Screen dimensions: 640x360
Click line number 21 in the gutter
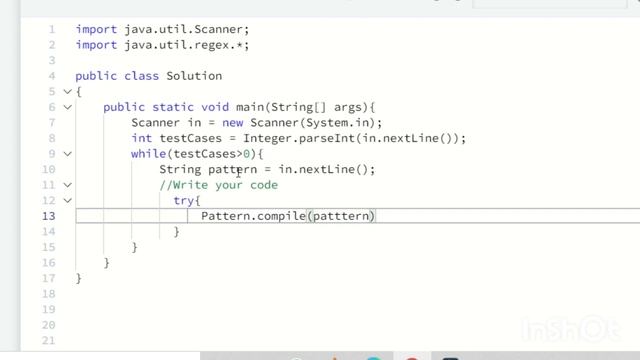[x=49, y=340]
